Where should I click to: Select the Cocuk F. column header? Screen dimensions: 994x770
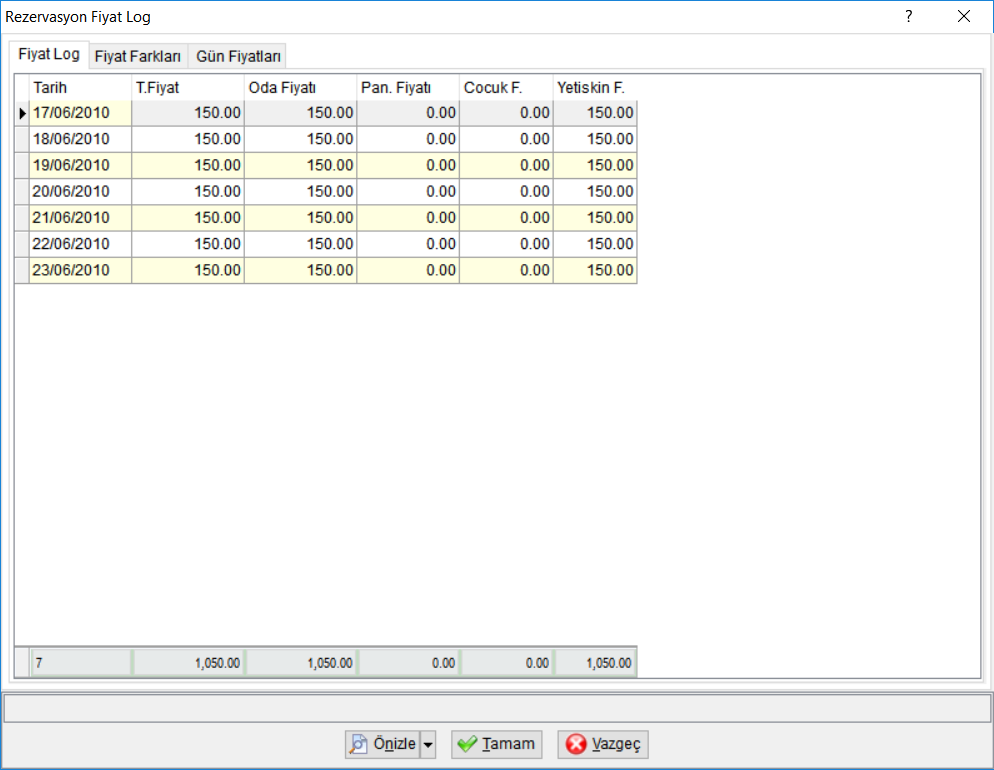[507, 87]
